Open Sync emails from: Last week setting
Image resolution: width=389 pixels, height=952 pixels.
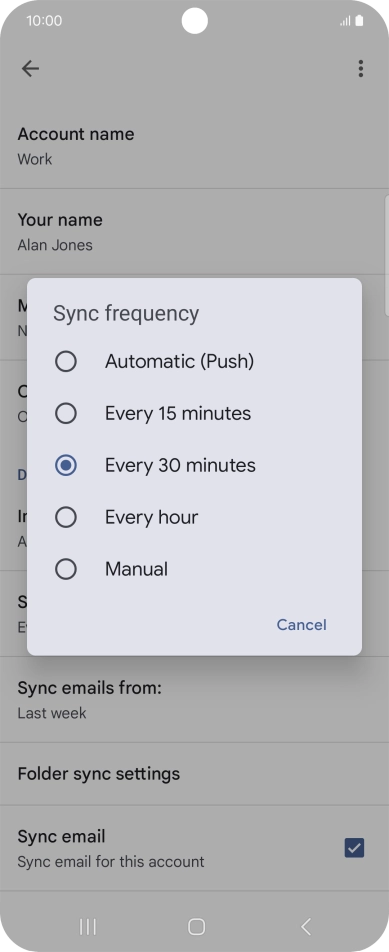[194, 699]
